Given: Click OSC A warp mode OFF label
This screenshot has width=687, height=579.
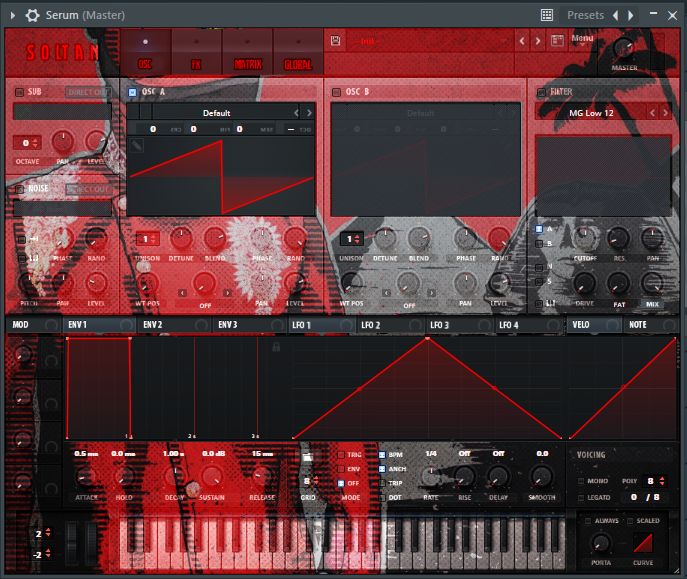Looking at the screenshot, I should [205, 305].
